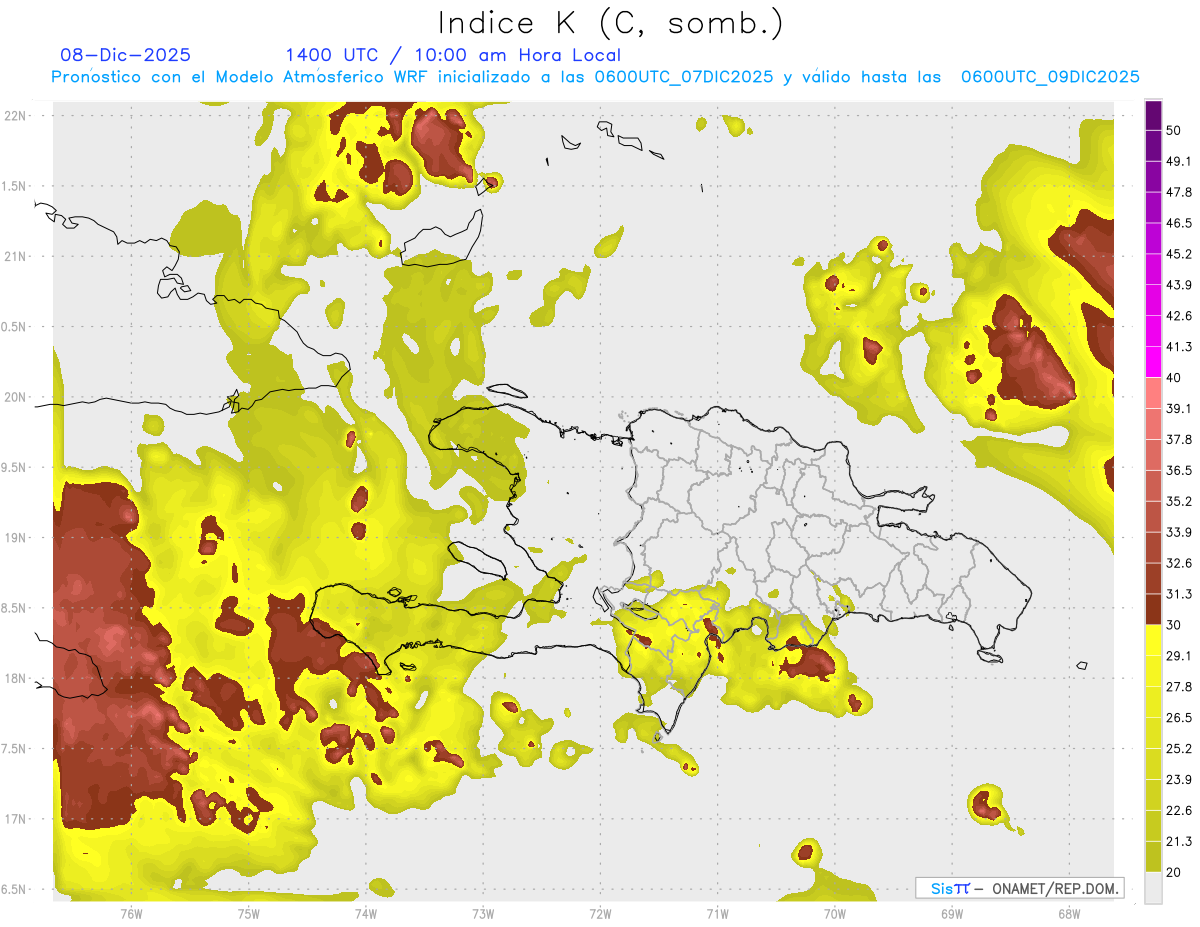Viewport: 1200px width, 927px height.
Task: Click the pink swatch between 39.1 and 40
Action: tap(1153, 393)
